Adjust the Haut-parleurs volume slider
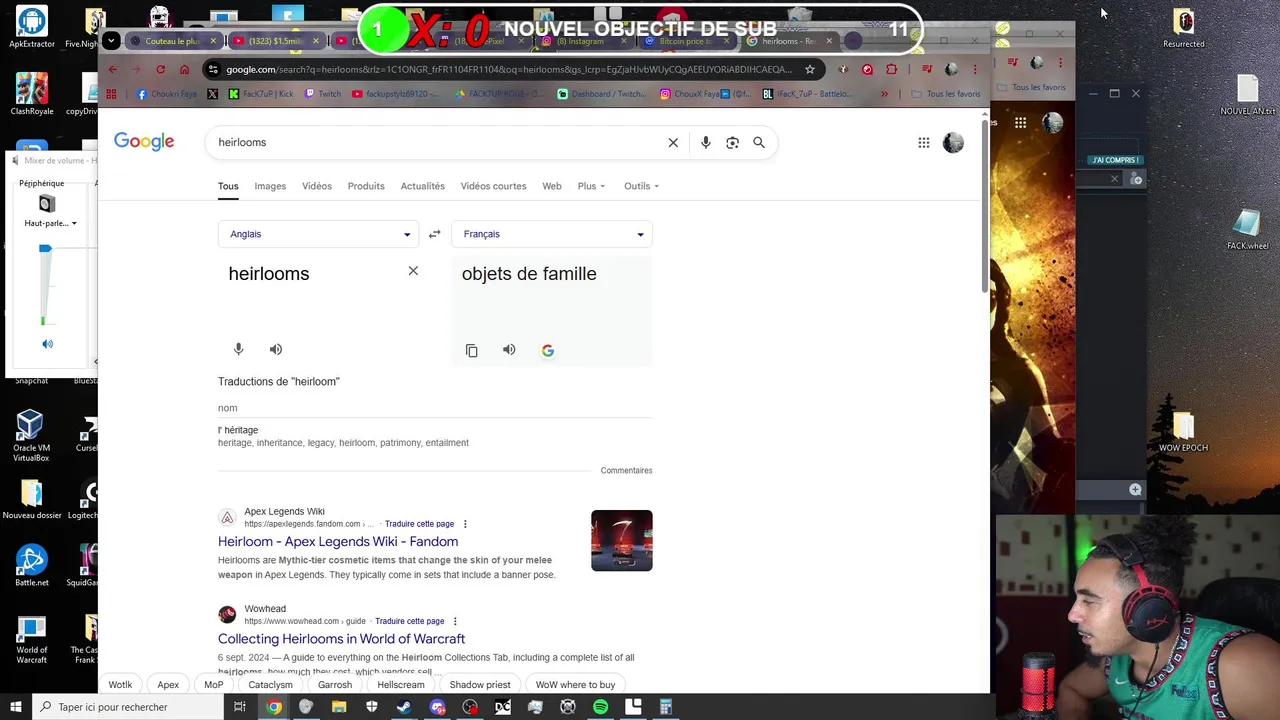This screenshot has width=1280, height=720. pos(45,249)
